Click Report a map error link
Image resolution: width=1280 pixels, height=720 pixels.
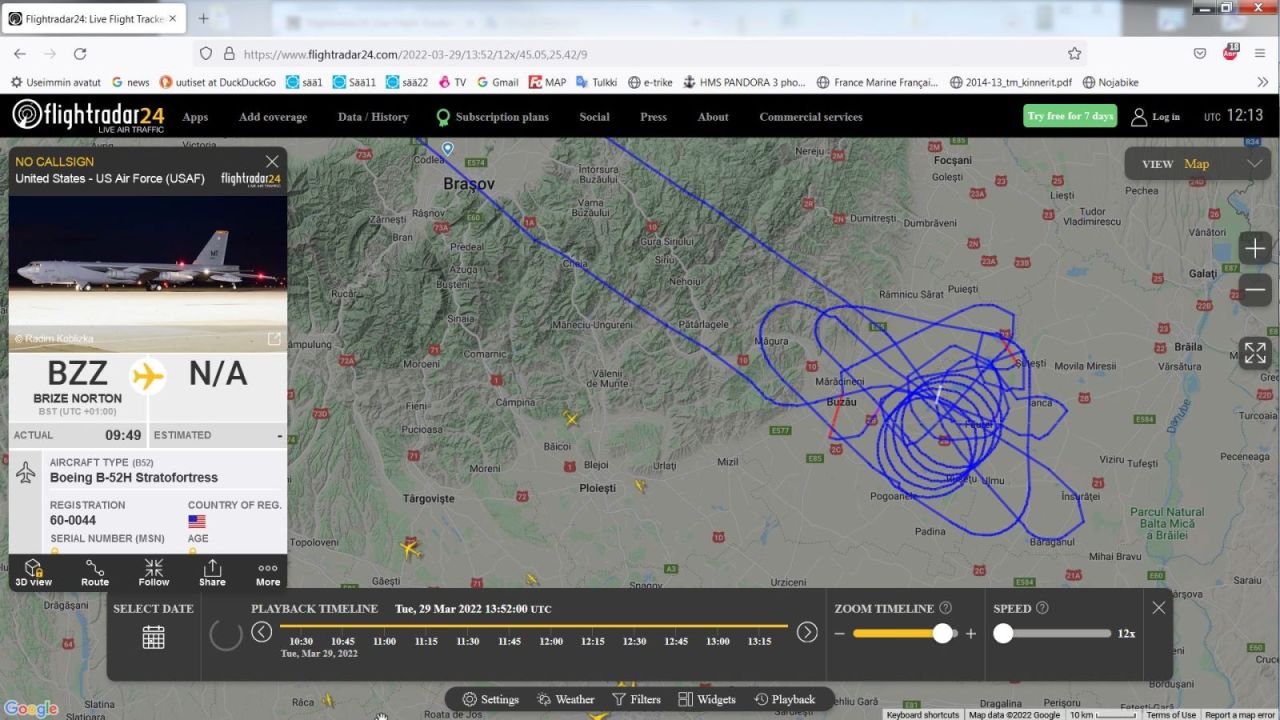(x=1240, y=715)
